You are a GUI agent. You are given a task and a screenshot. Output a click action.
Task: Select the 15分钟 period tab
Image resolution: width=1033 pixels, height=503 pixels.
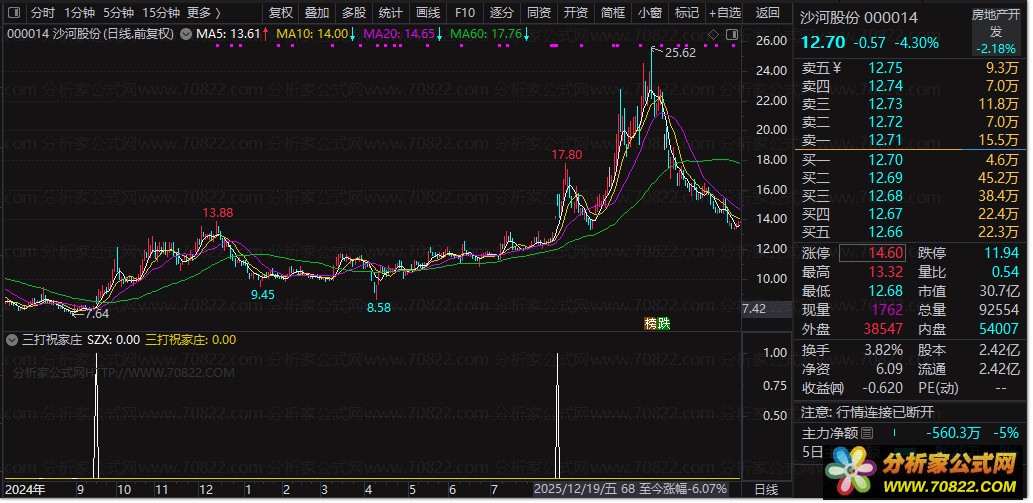point(161,13)
